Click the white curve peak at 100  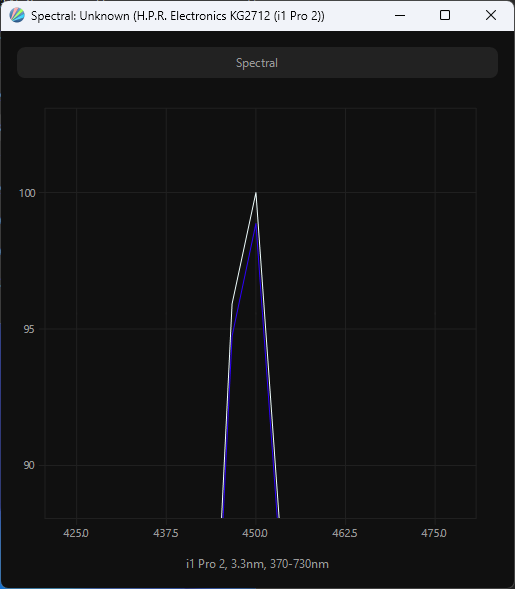pyautogui.click(x=256, y=193)
